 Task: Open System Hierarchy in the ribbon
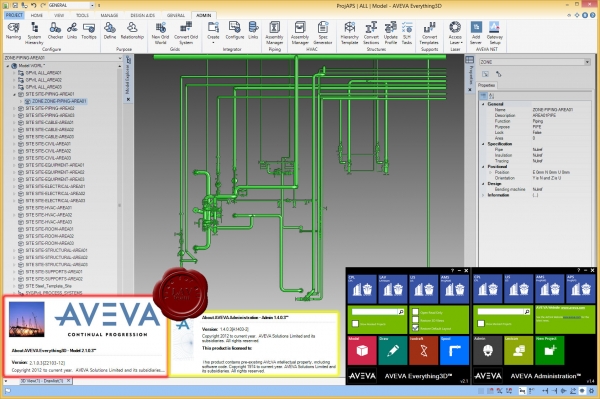coord(34,33)
